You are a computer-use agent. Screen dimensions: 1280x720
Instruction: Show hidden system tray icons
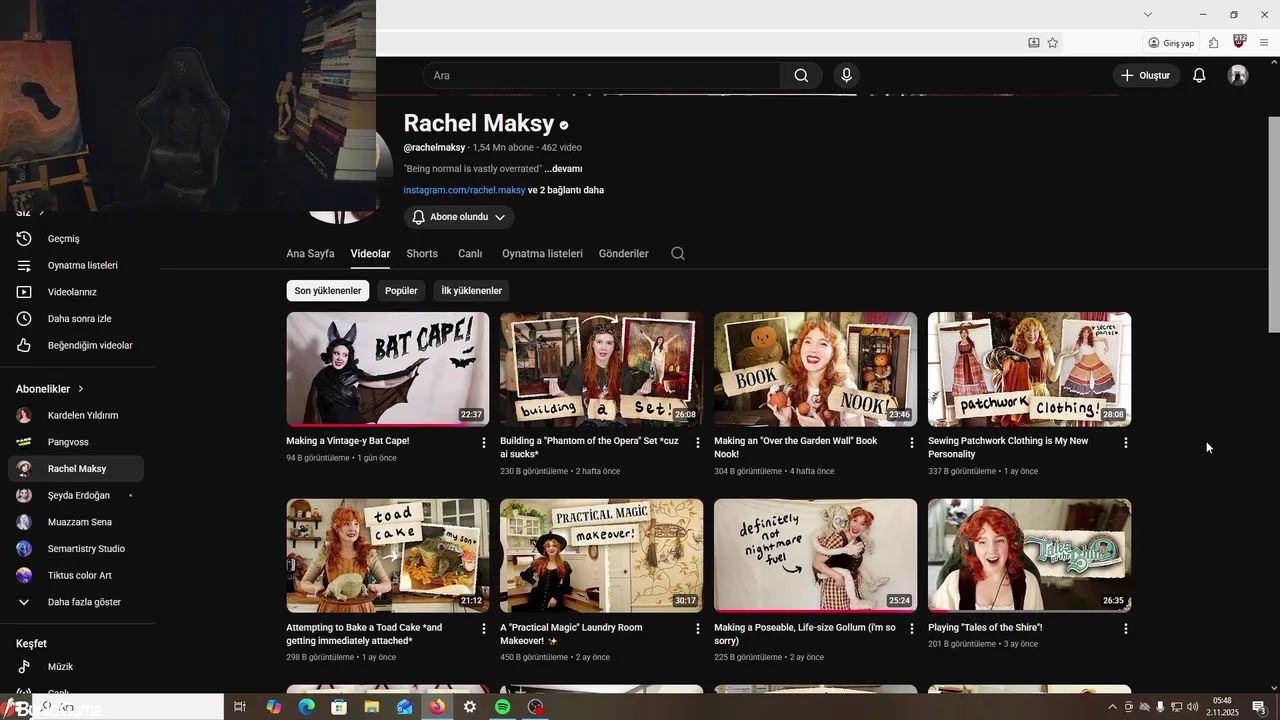point(1113,707)
